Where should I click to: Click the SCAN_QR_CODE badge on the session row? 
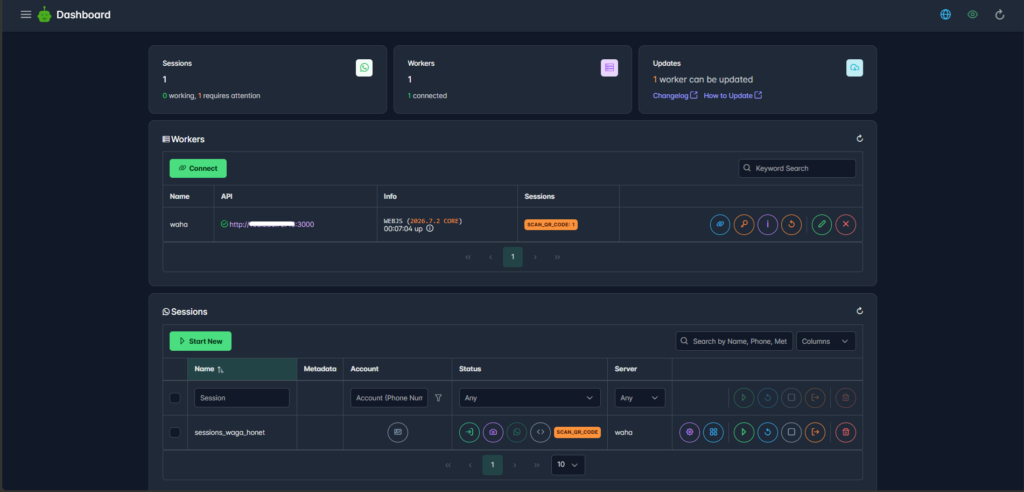tap(577, 432)
